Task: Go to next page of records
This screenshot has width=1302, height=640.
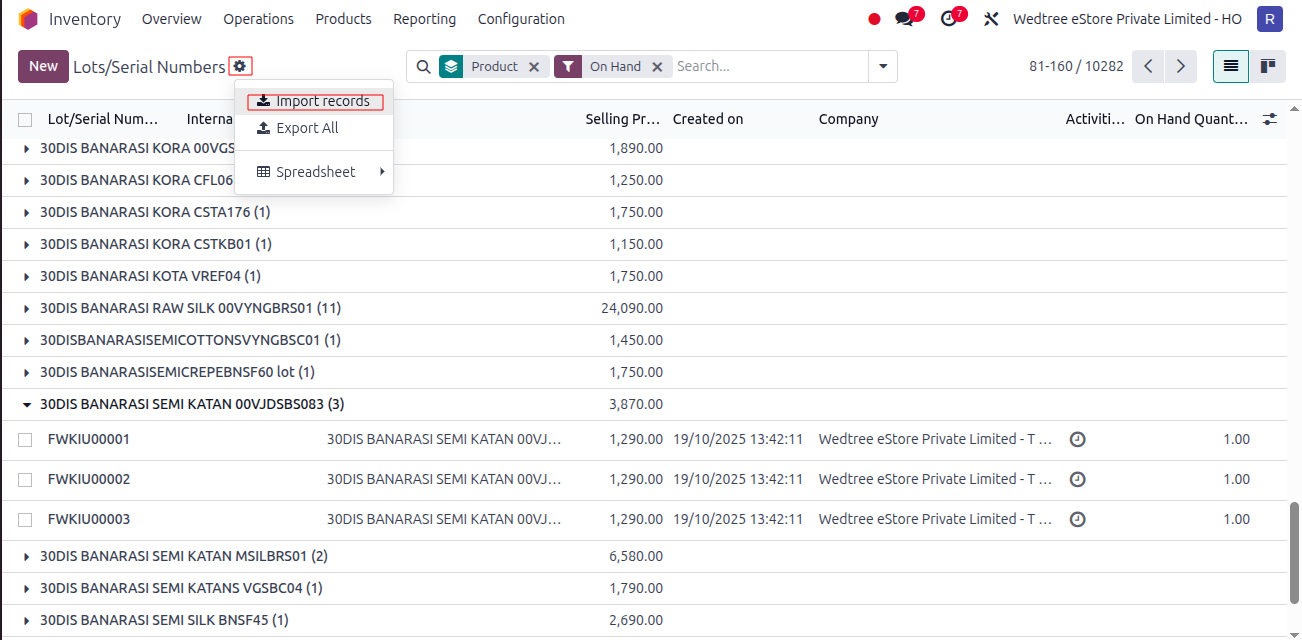Action: point(1181,66)
